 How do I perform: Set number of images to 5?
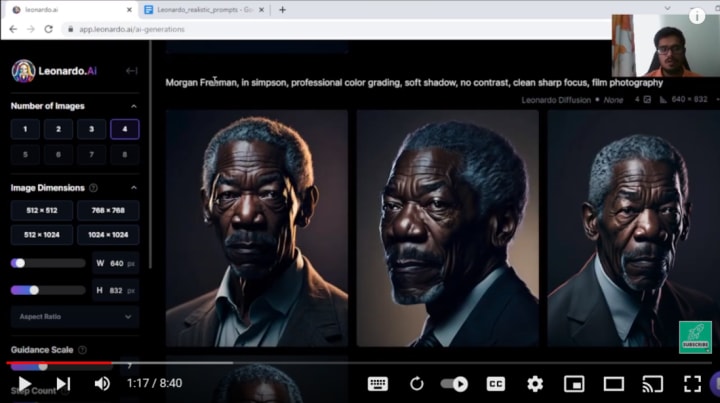click(25, 155)
